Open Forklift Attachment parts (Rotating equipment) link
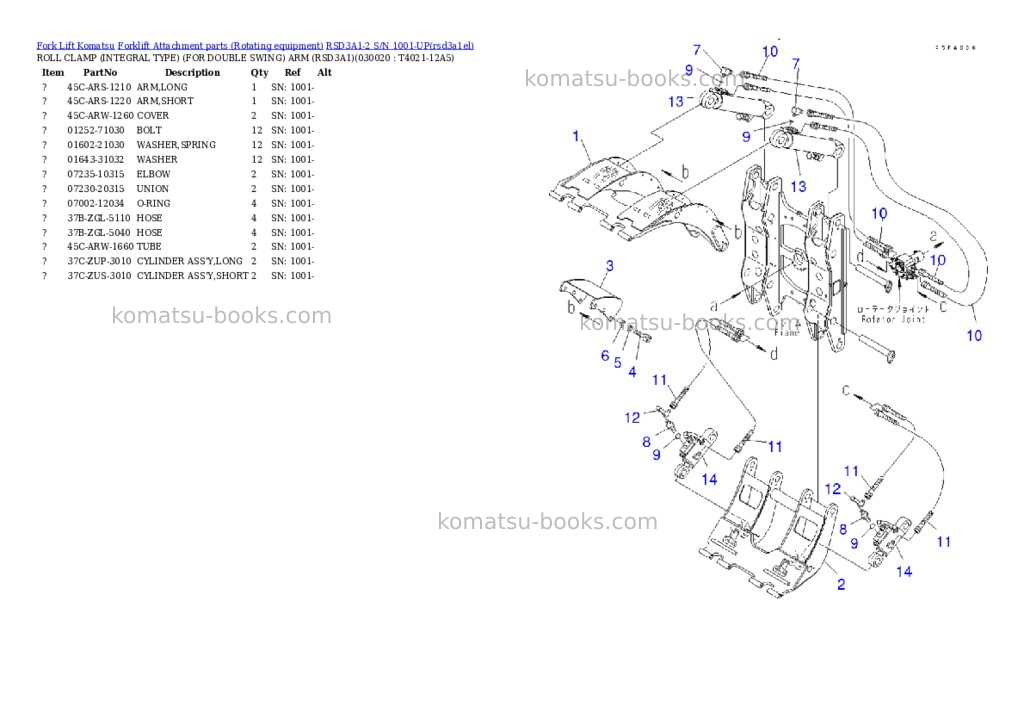This screenshot has width=1024, height=725. pyautogui.click(x=220, y=46)
